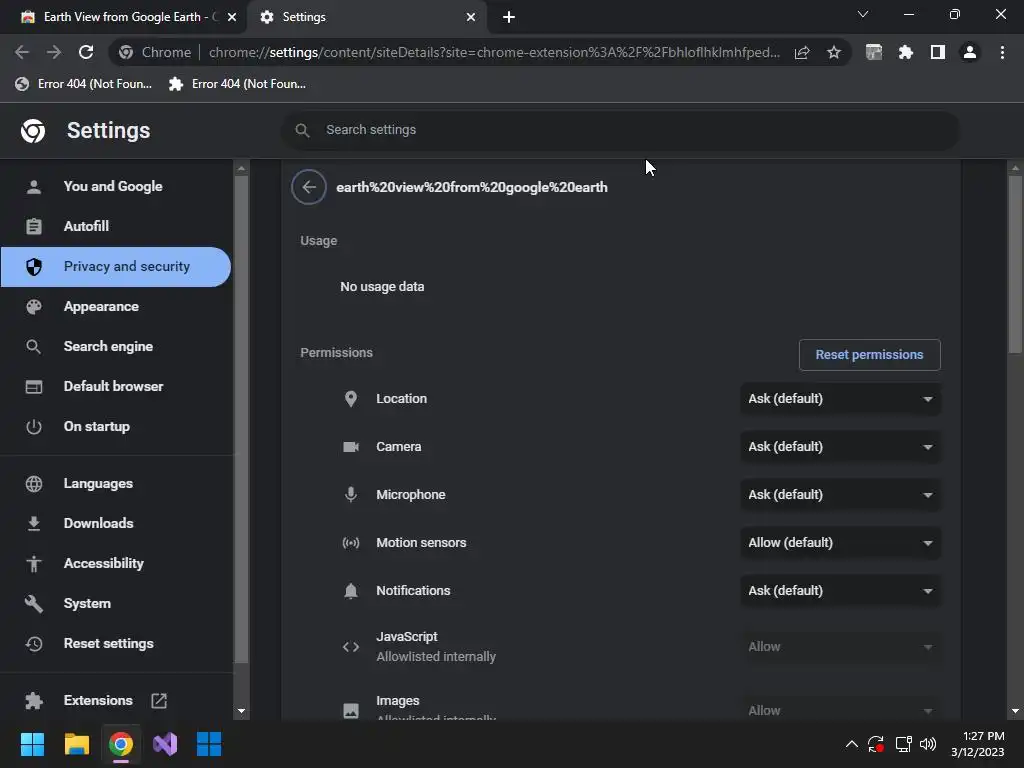Screen dimensions: 1024x768
Task: Select the Settings tab
Action: click(366, 17)
